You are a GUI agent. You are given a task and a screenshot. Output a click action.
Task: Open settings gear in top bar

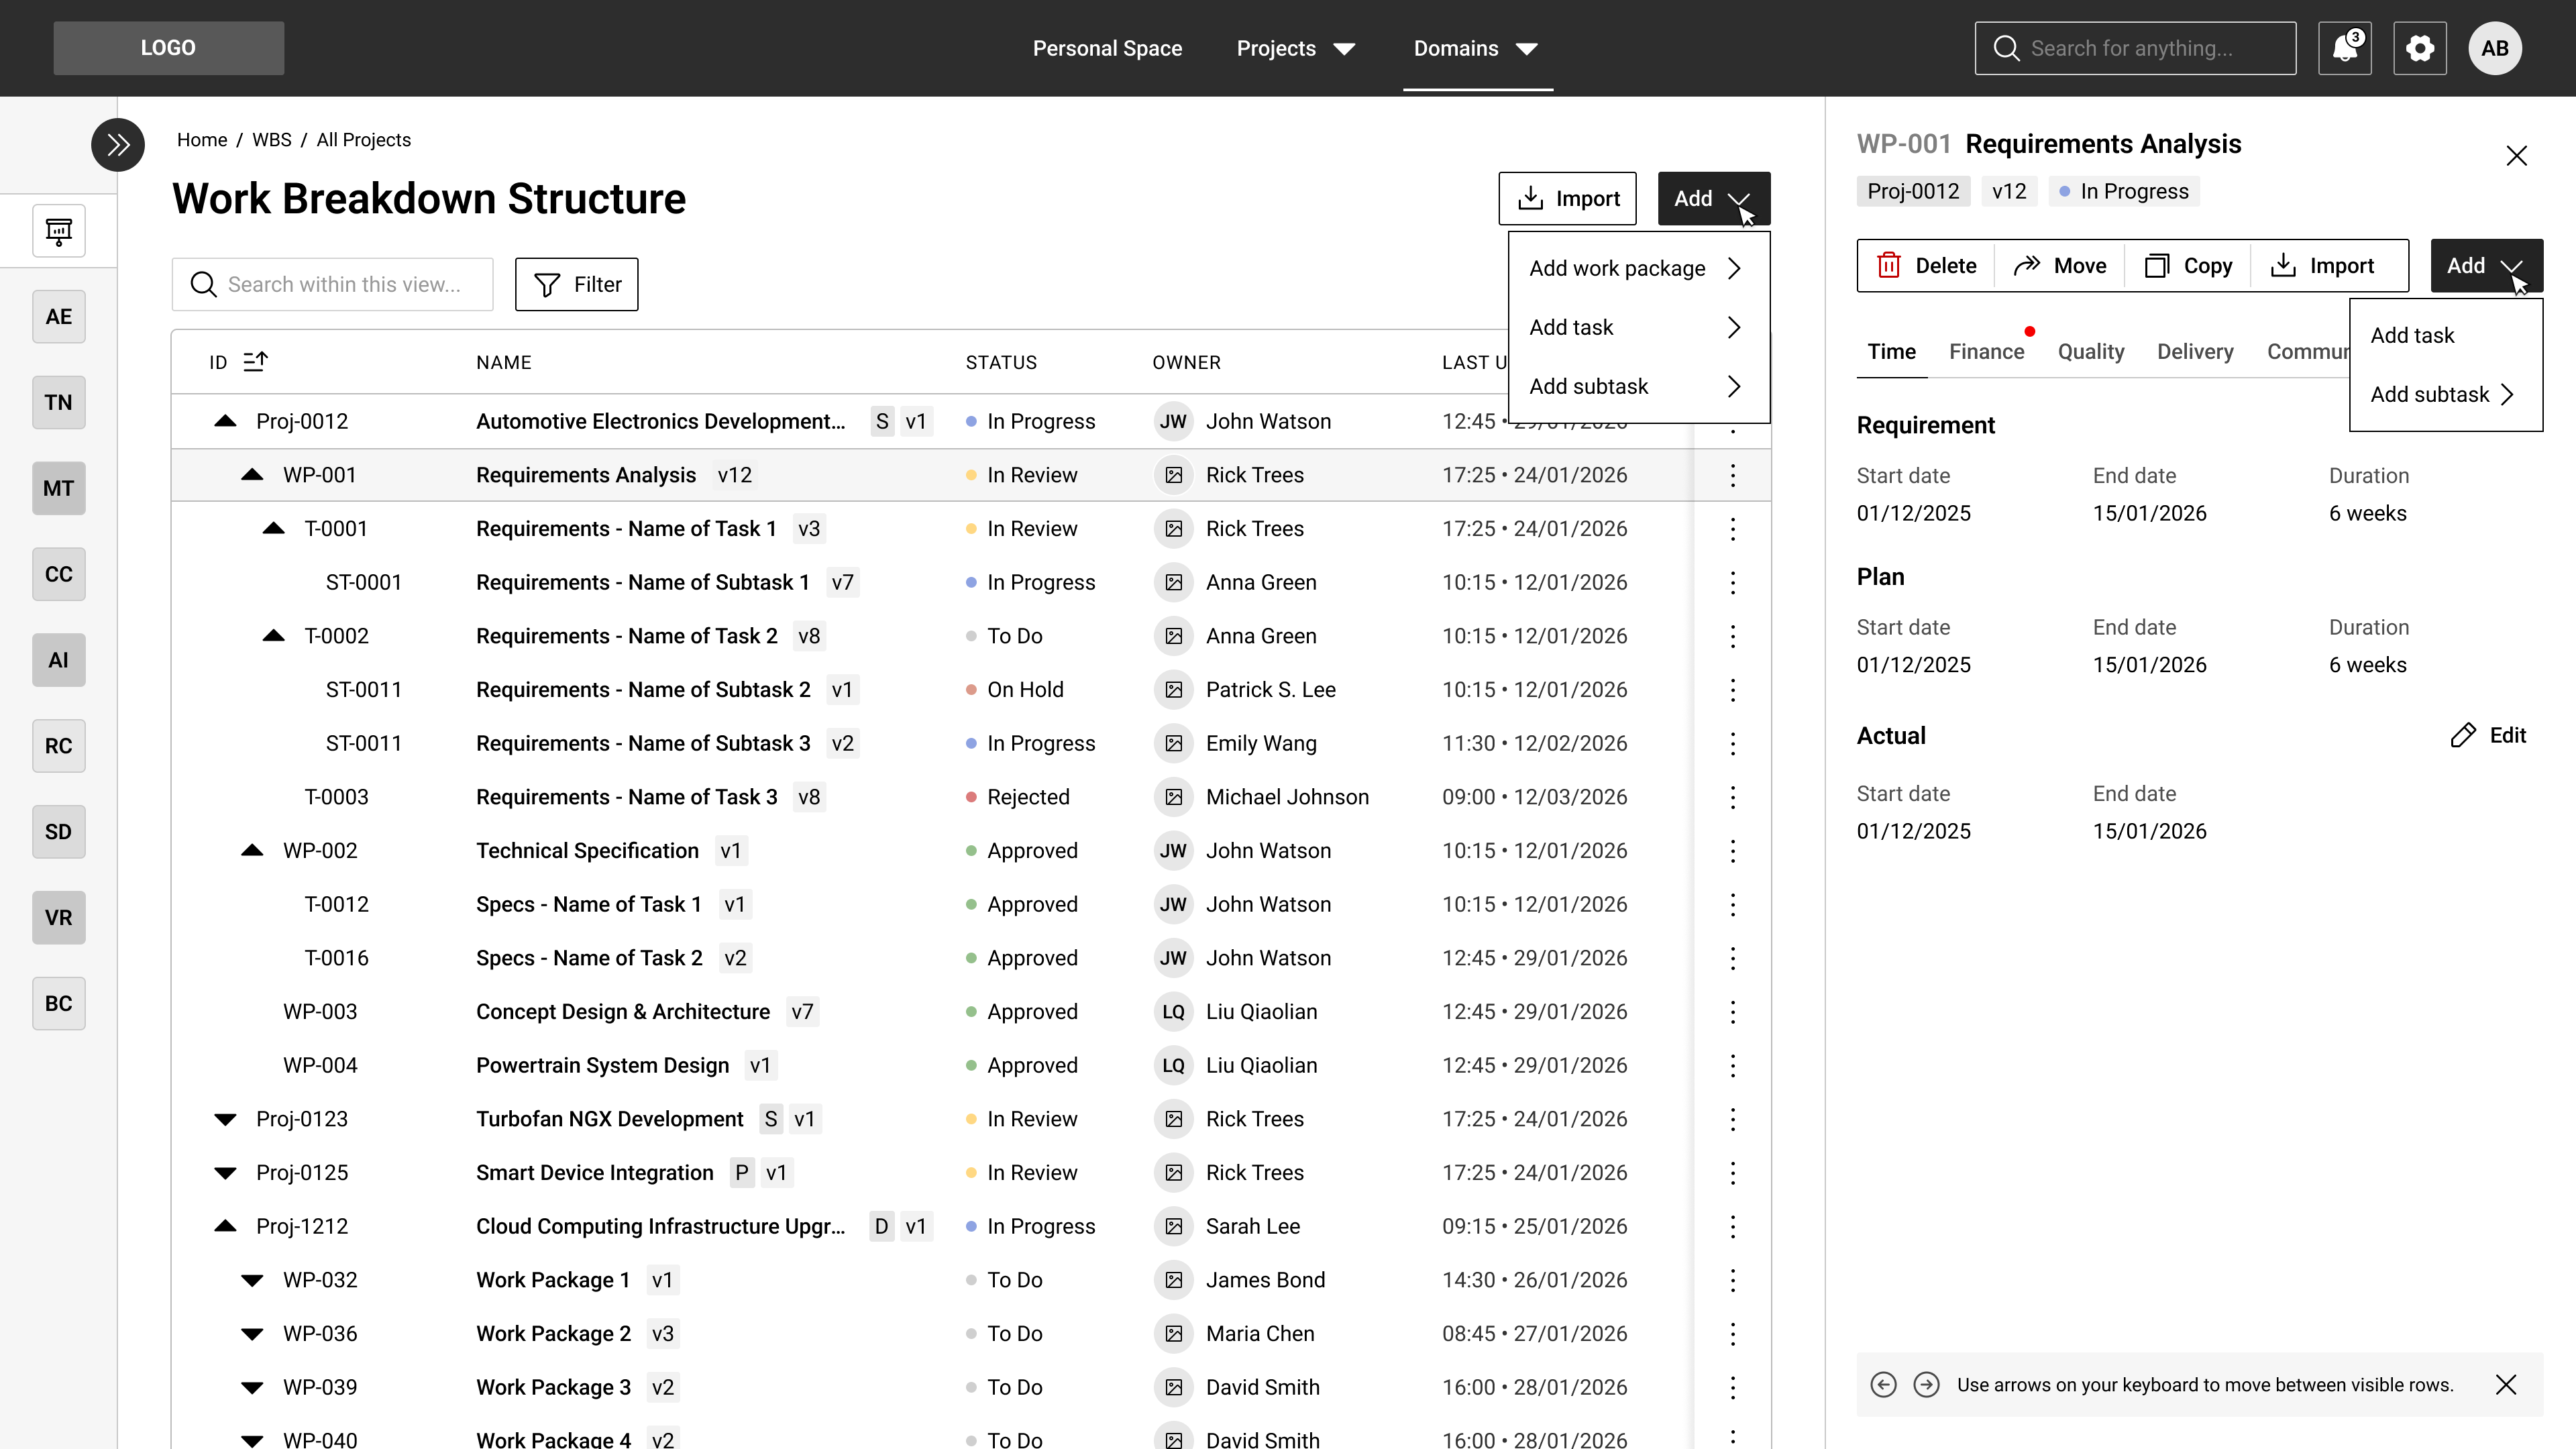pyautogui.click(x=2420, y=48)
